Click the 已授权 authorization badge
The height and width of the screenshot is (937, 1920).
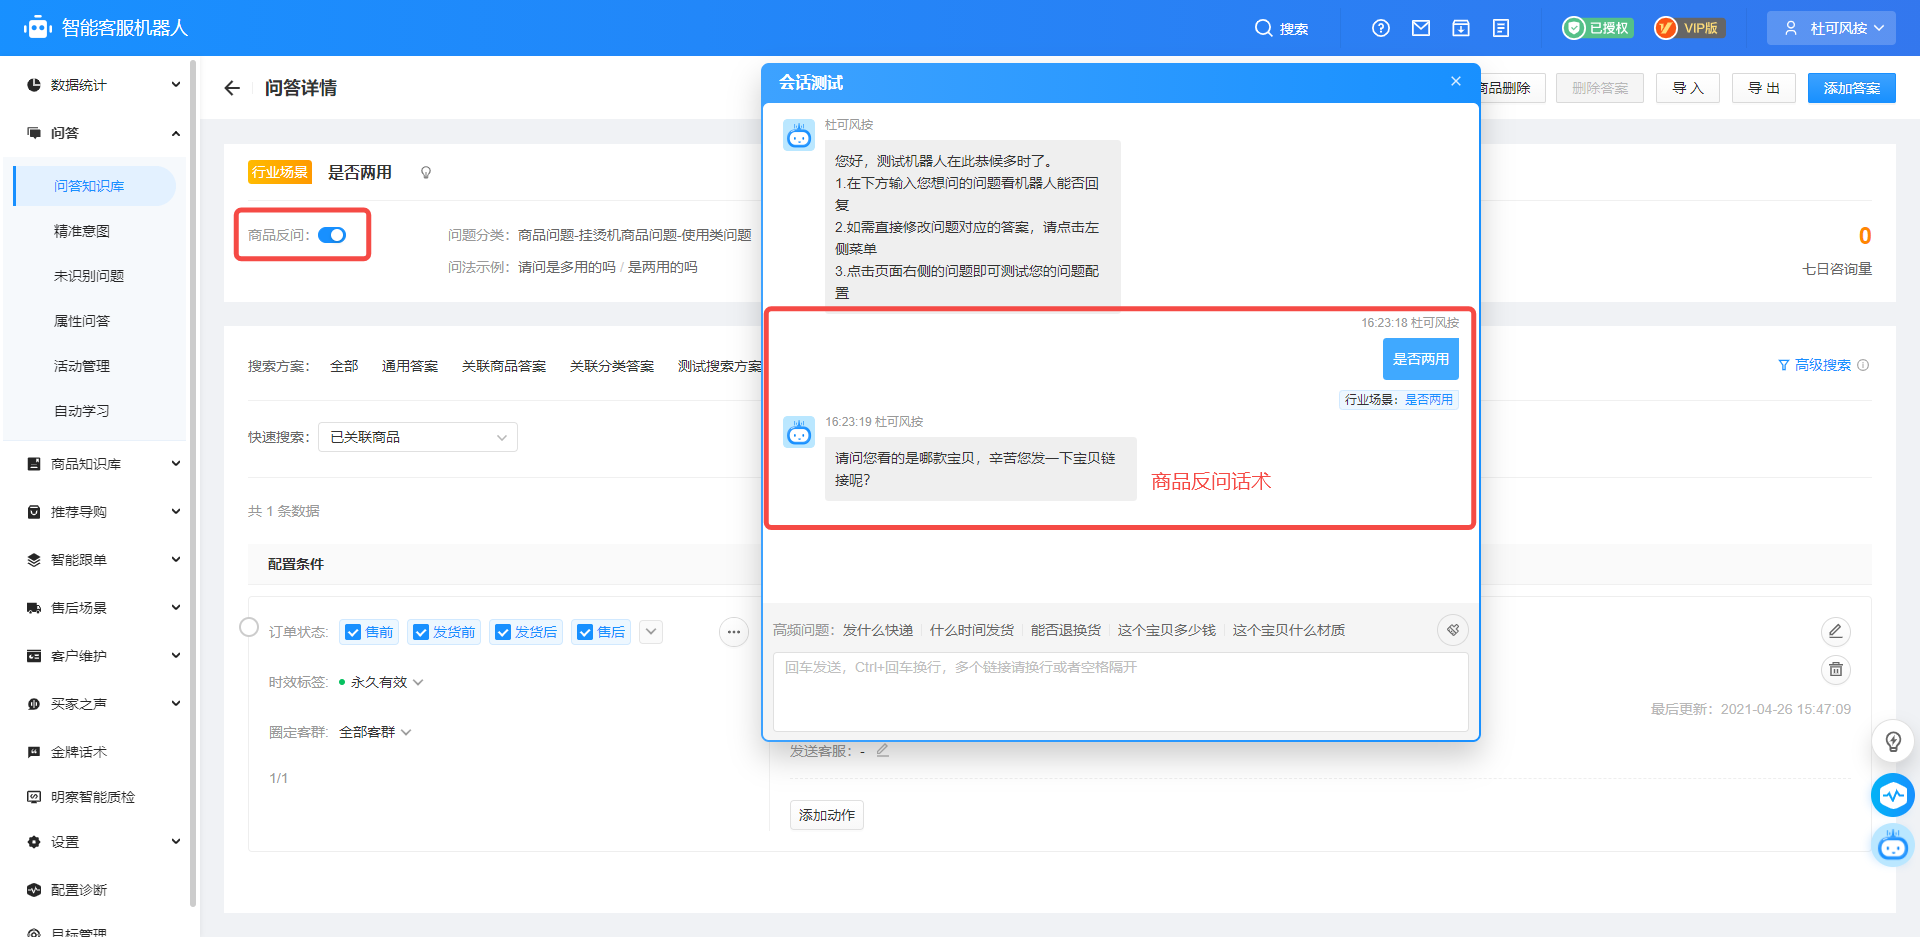pos(1598,28)
